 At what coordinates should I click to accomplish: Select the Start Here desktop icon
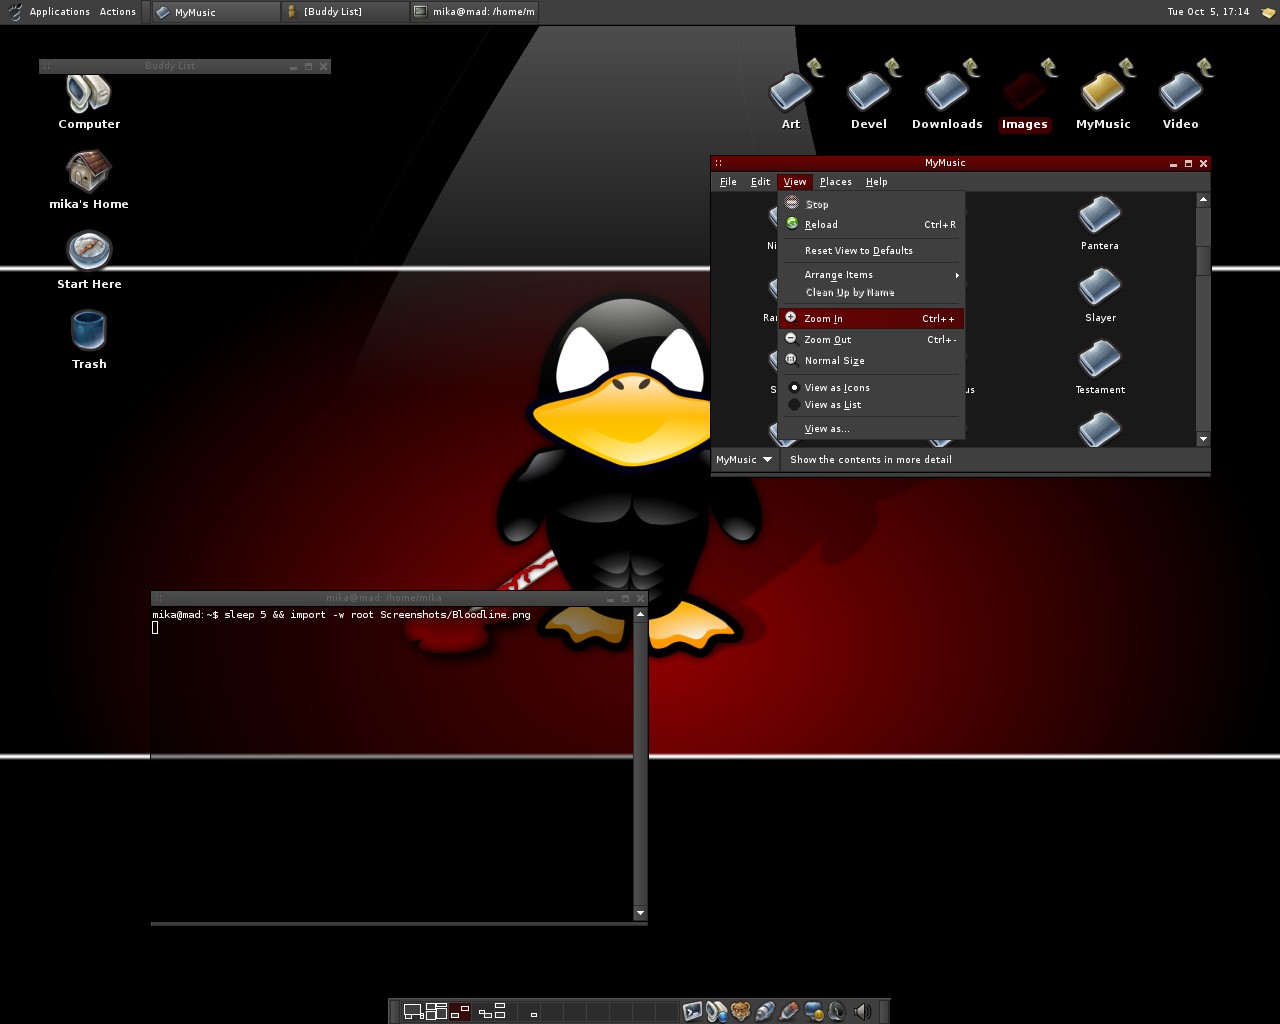coord(89,260)
